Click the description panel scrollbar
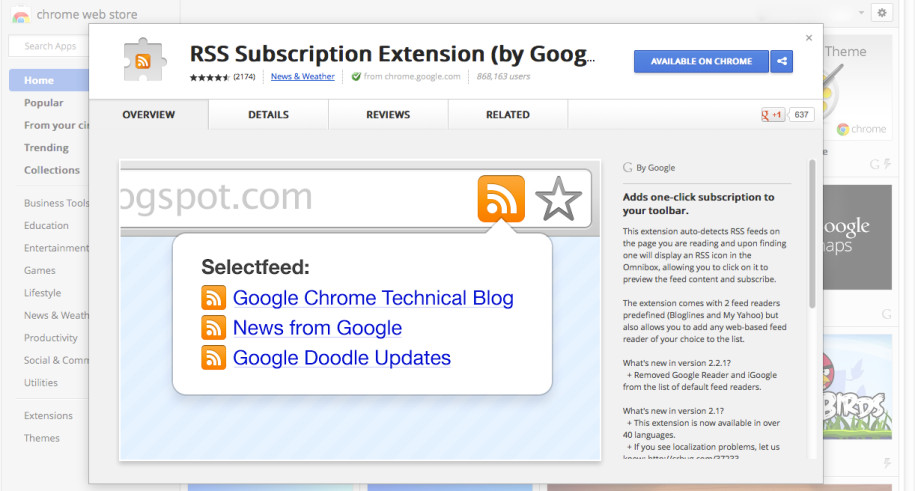This screenshot has width=915, height=491. tap(812, 230)
